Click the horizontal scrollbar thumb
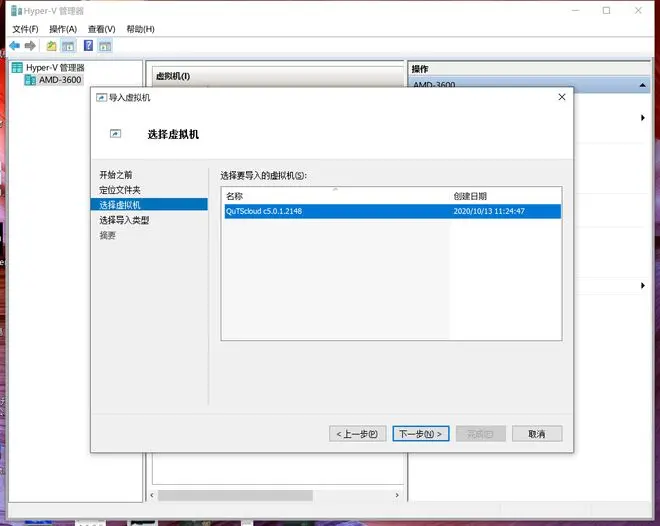Viewport: 660px width, 526px height. pyautogui.click(x=235, y=495)
